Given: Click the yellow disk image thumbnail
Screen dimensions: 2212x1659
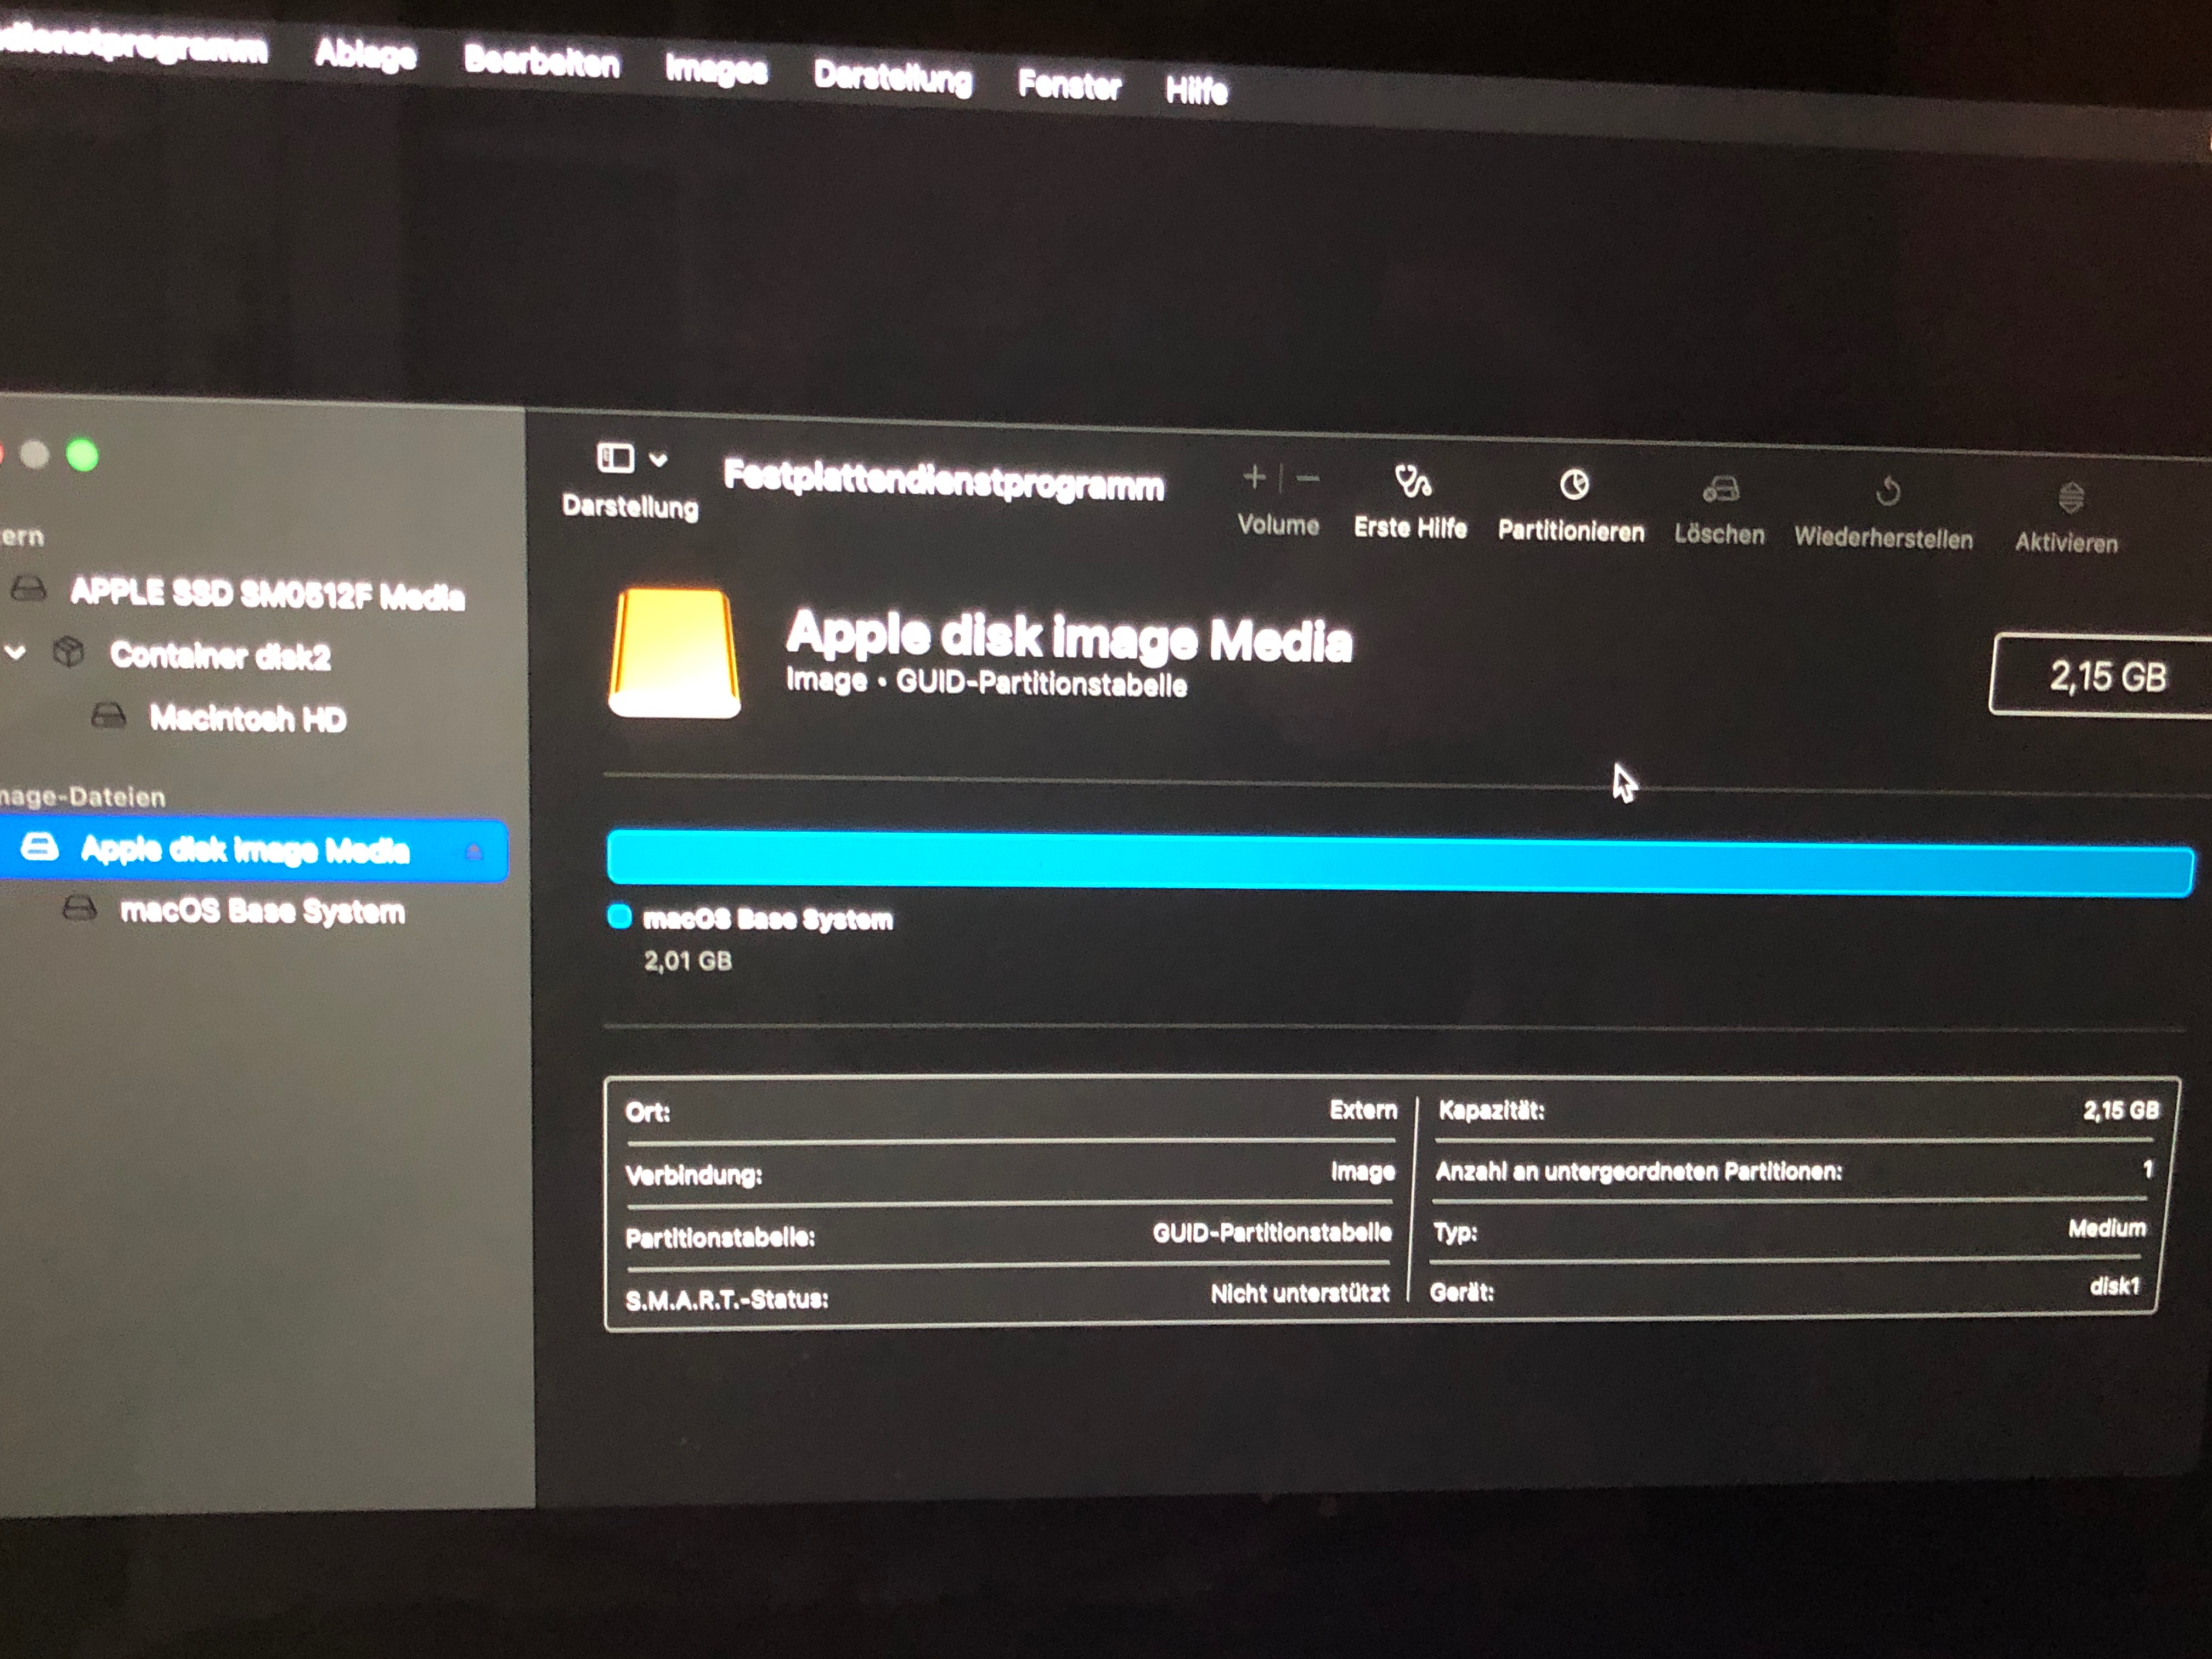Looking at the screenshot, I should click(675, 653).
